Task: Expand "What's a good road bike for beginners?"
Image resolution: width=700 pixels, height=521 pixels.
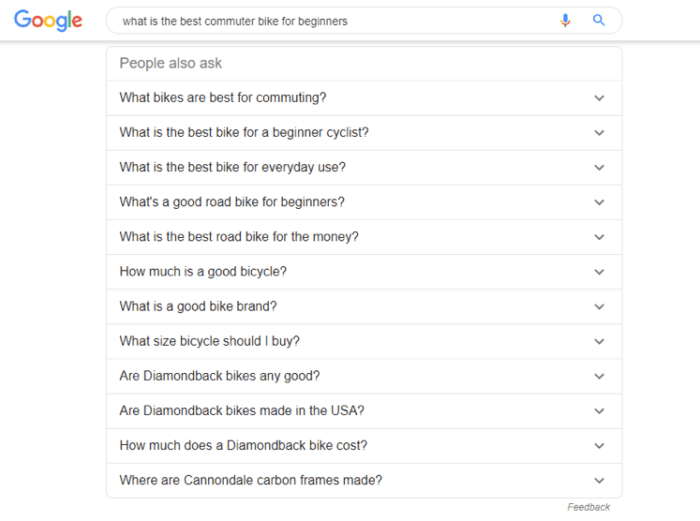Action: point(599,202)
